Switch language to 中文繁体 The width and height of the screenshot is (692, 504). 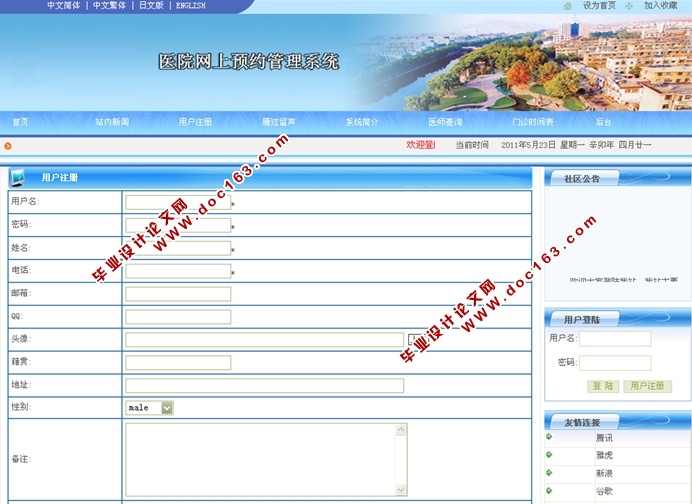[109, 6]
